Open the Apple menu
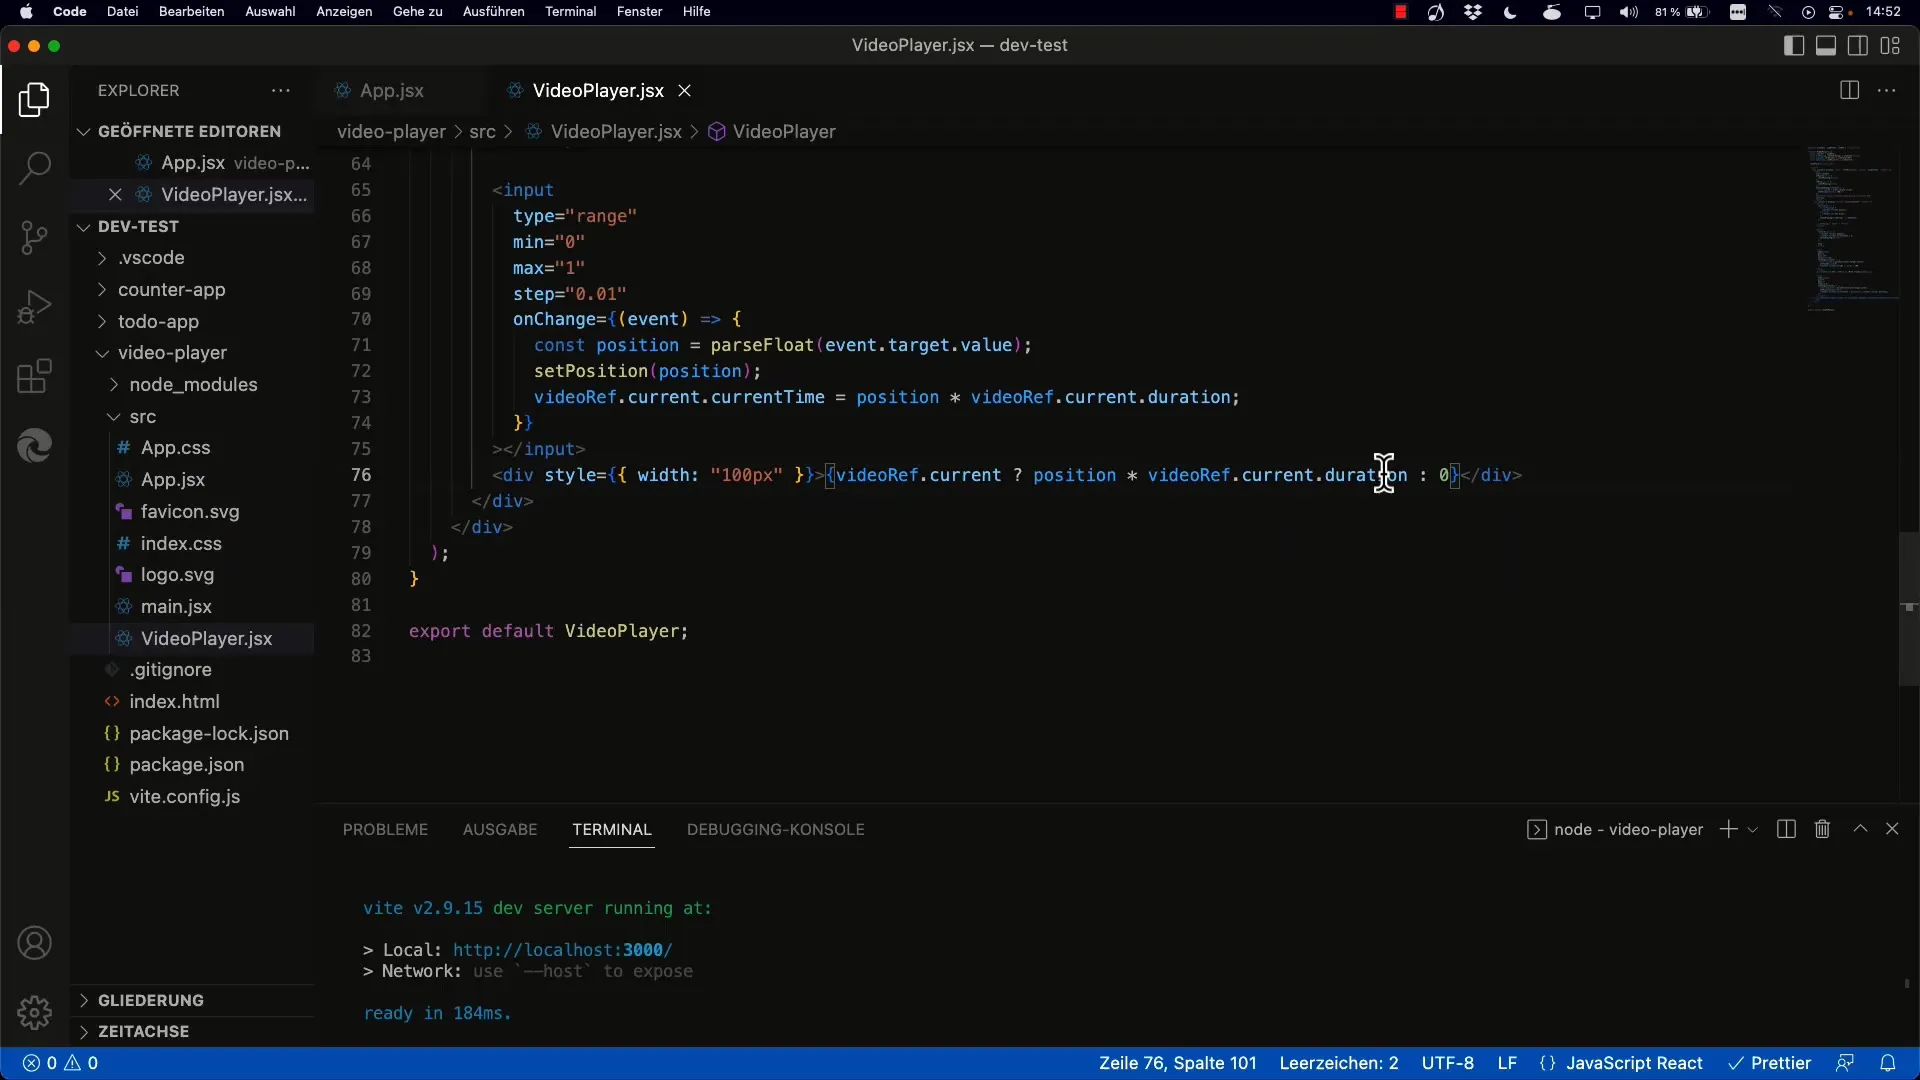The image size is (1920, 1080). coord(26,12)
